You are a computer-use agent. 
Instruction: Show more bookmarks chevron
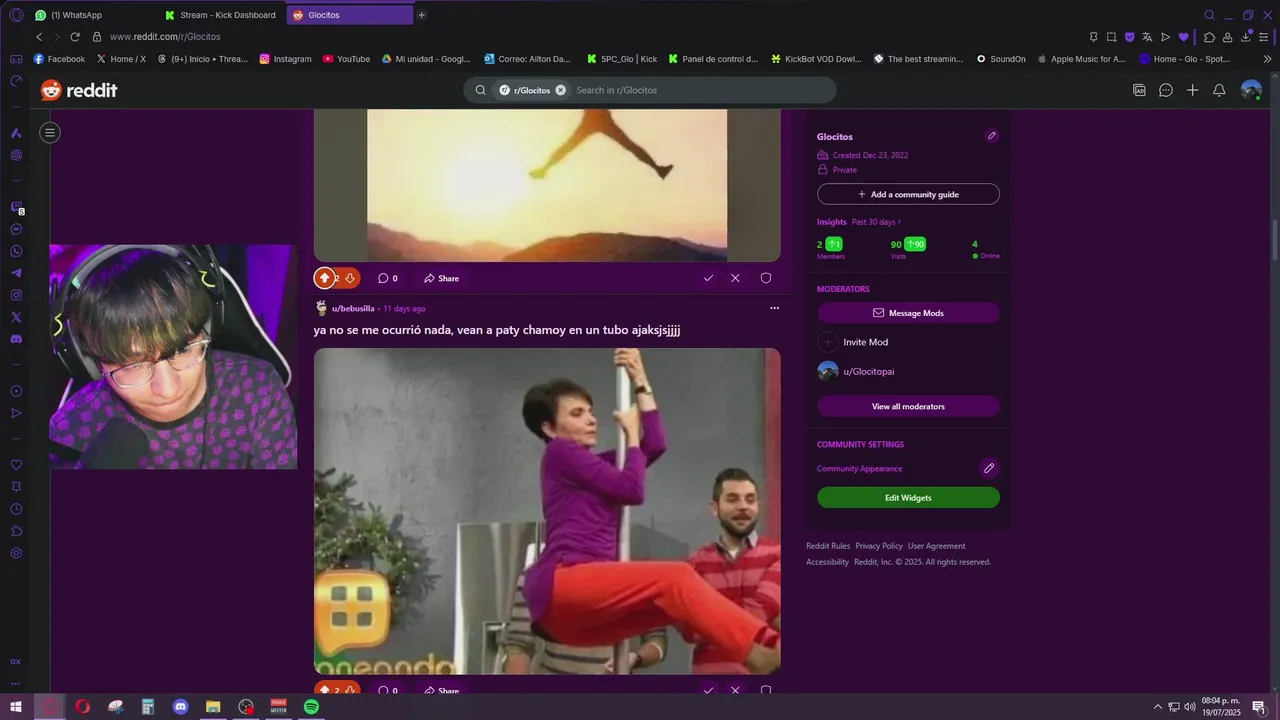coord(1267,59)
